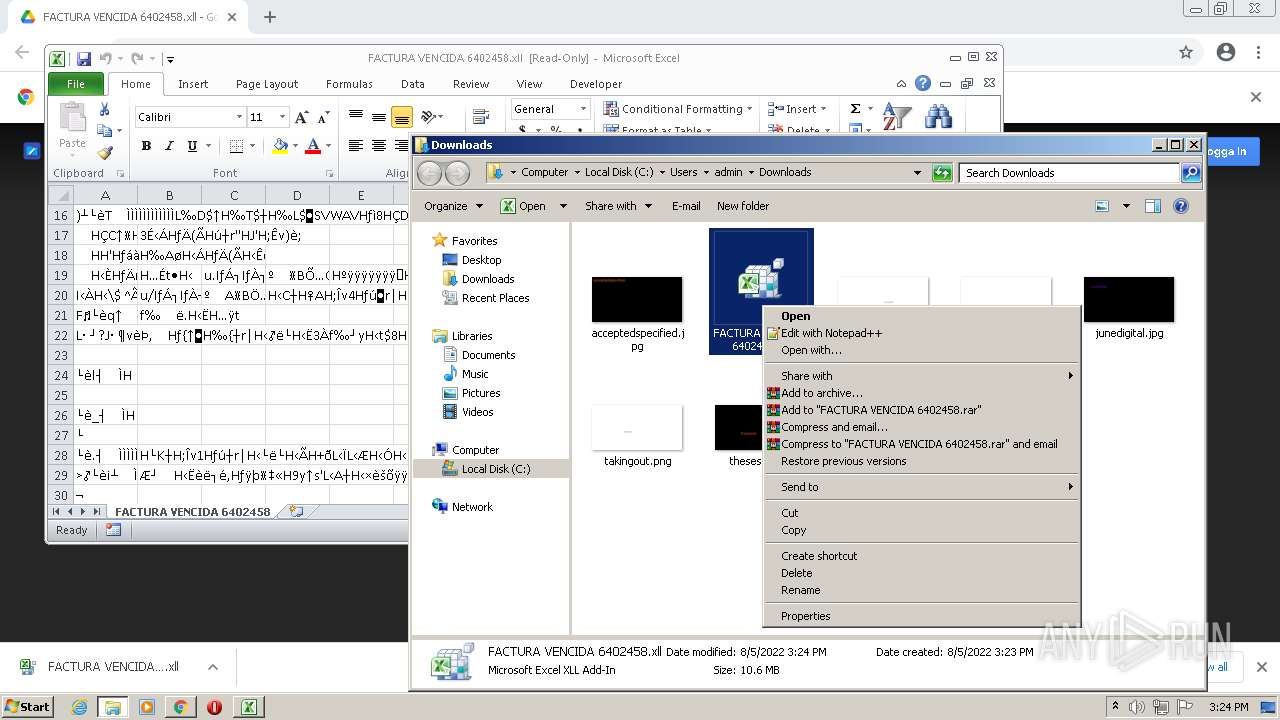Switch to the Page Layout ribbon tab
This screenshot has height=720, width=1280.
click(x=267, y=84)
